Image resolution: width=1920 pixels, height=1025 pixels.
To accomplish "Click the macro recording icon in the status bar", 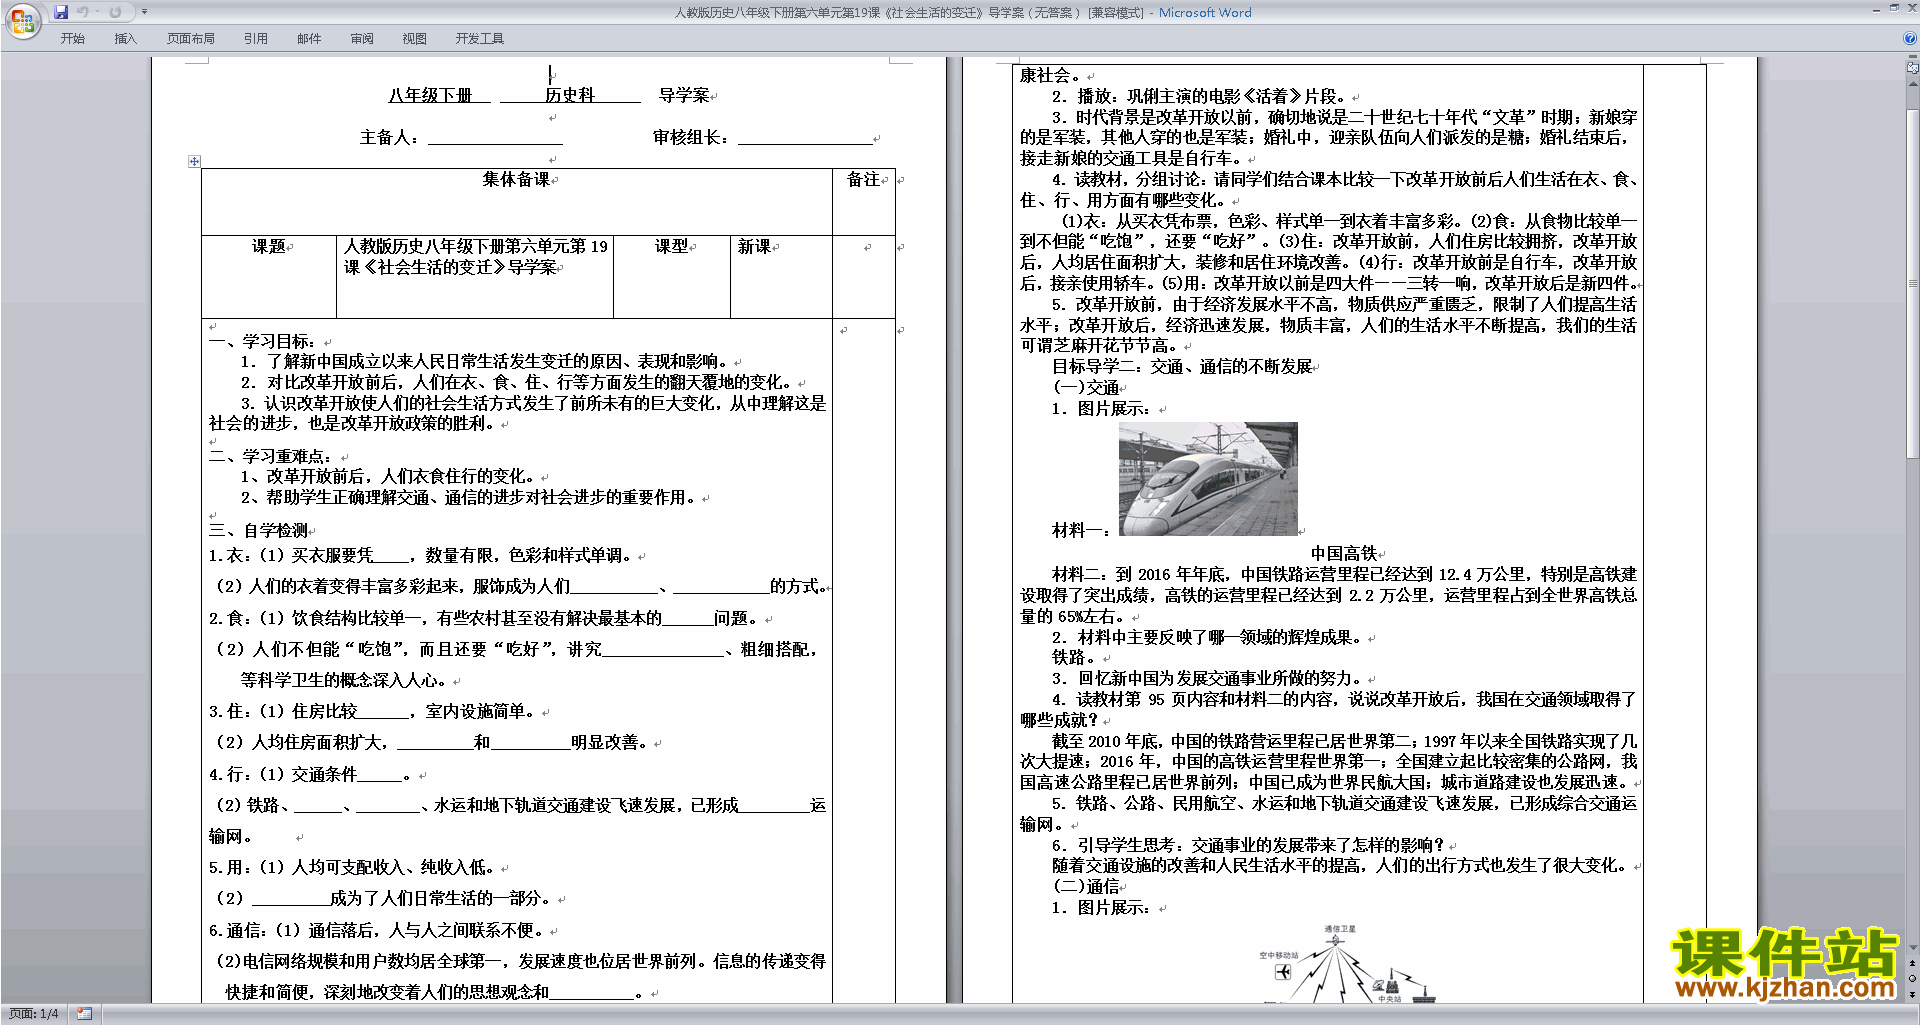I will click(x=85, y=1014).
